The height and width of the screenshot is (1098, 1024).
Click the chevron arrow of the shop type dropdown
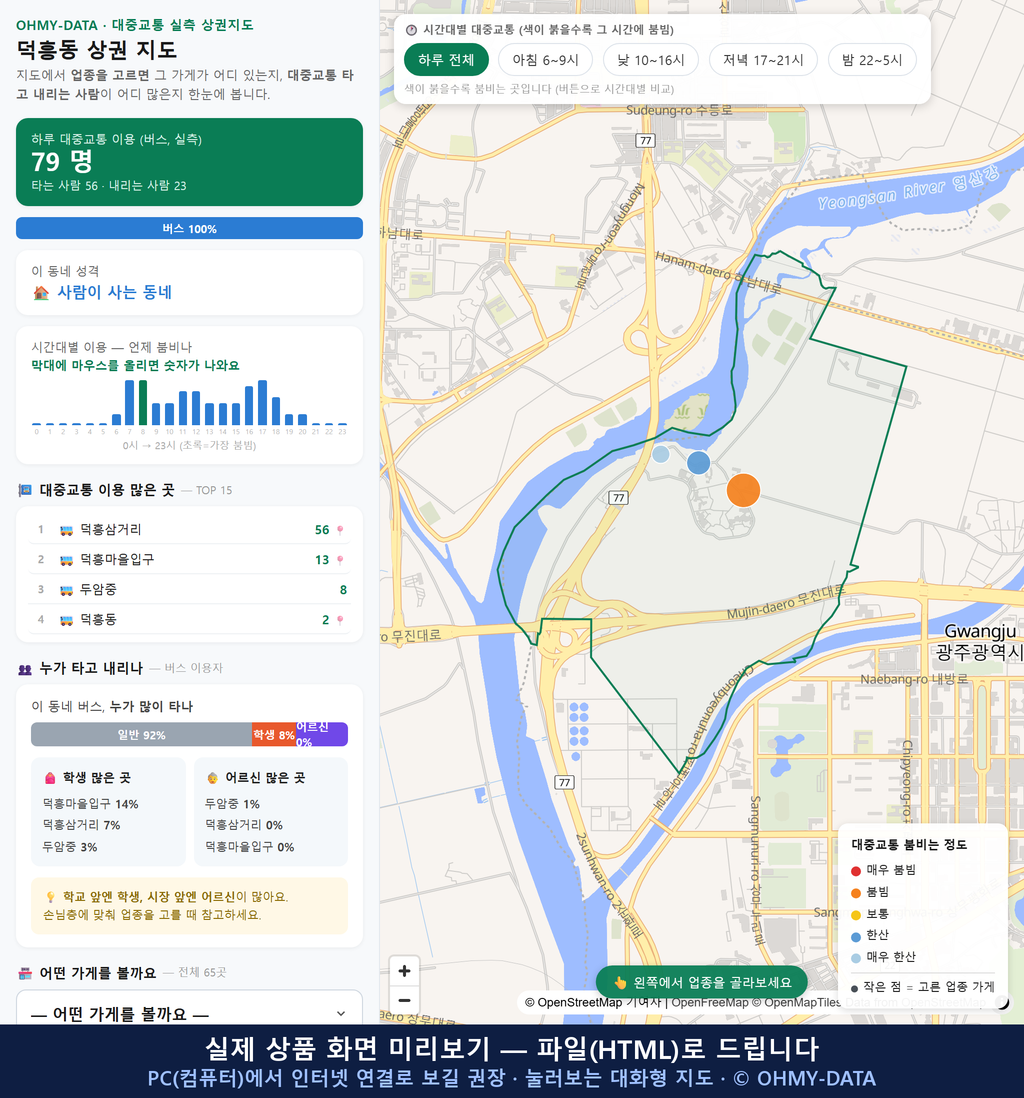(340, 1014)
